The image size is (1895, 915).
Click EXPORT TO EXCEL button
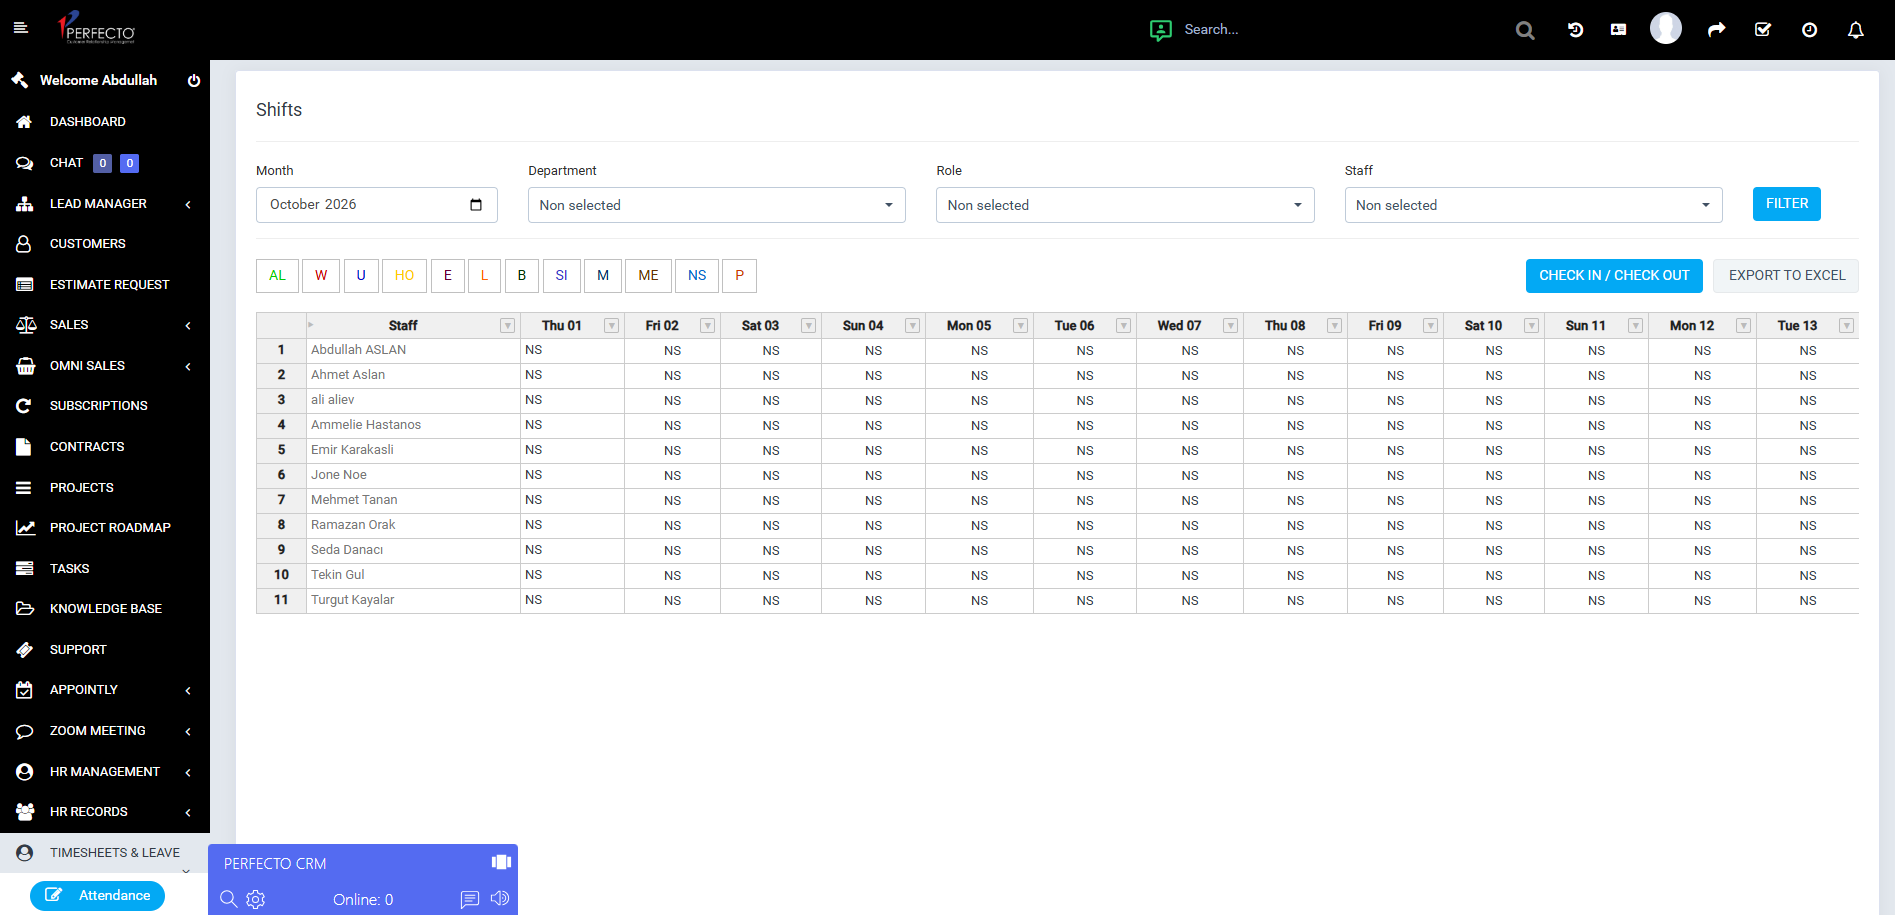pyautogui.click(x=1786, y=276)
